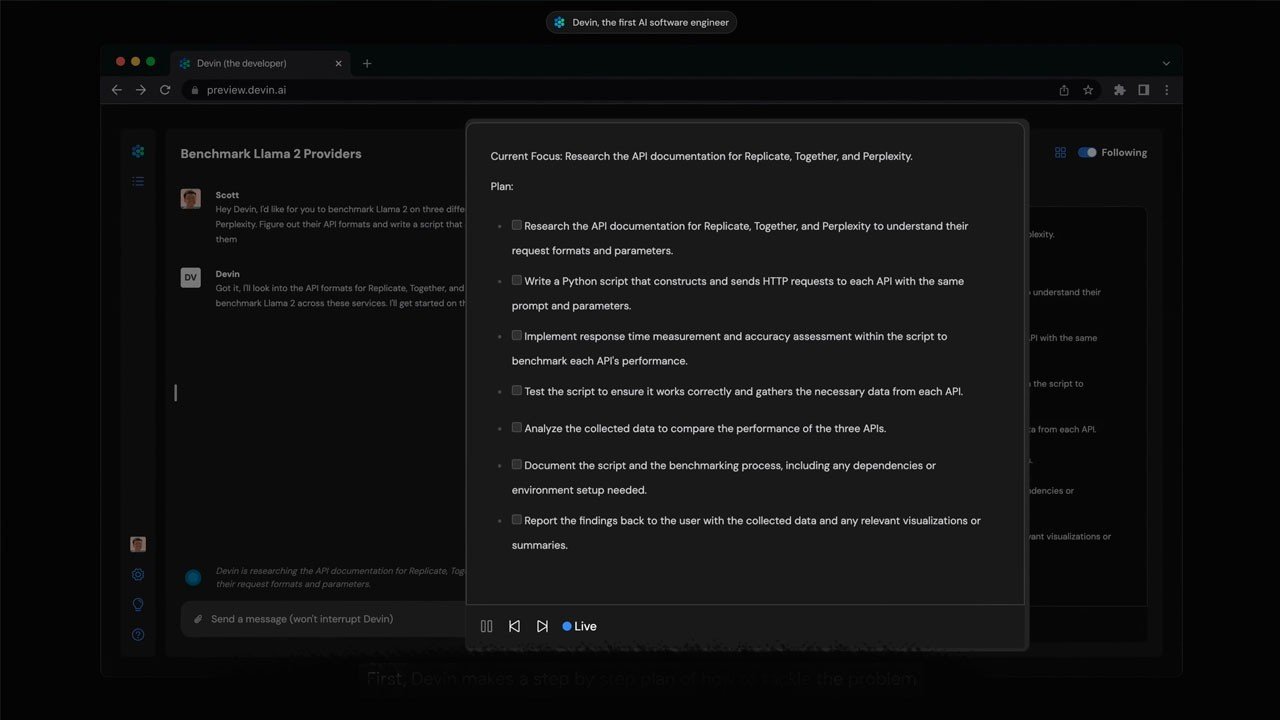
Task: Expand the tab search dropdown arrow
Action: point(1166,63)
